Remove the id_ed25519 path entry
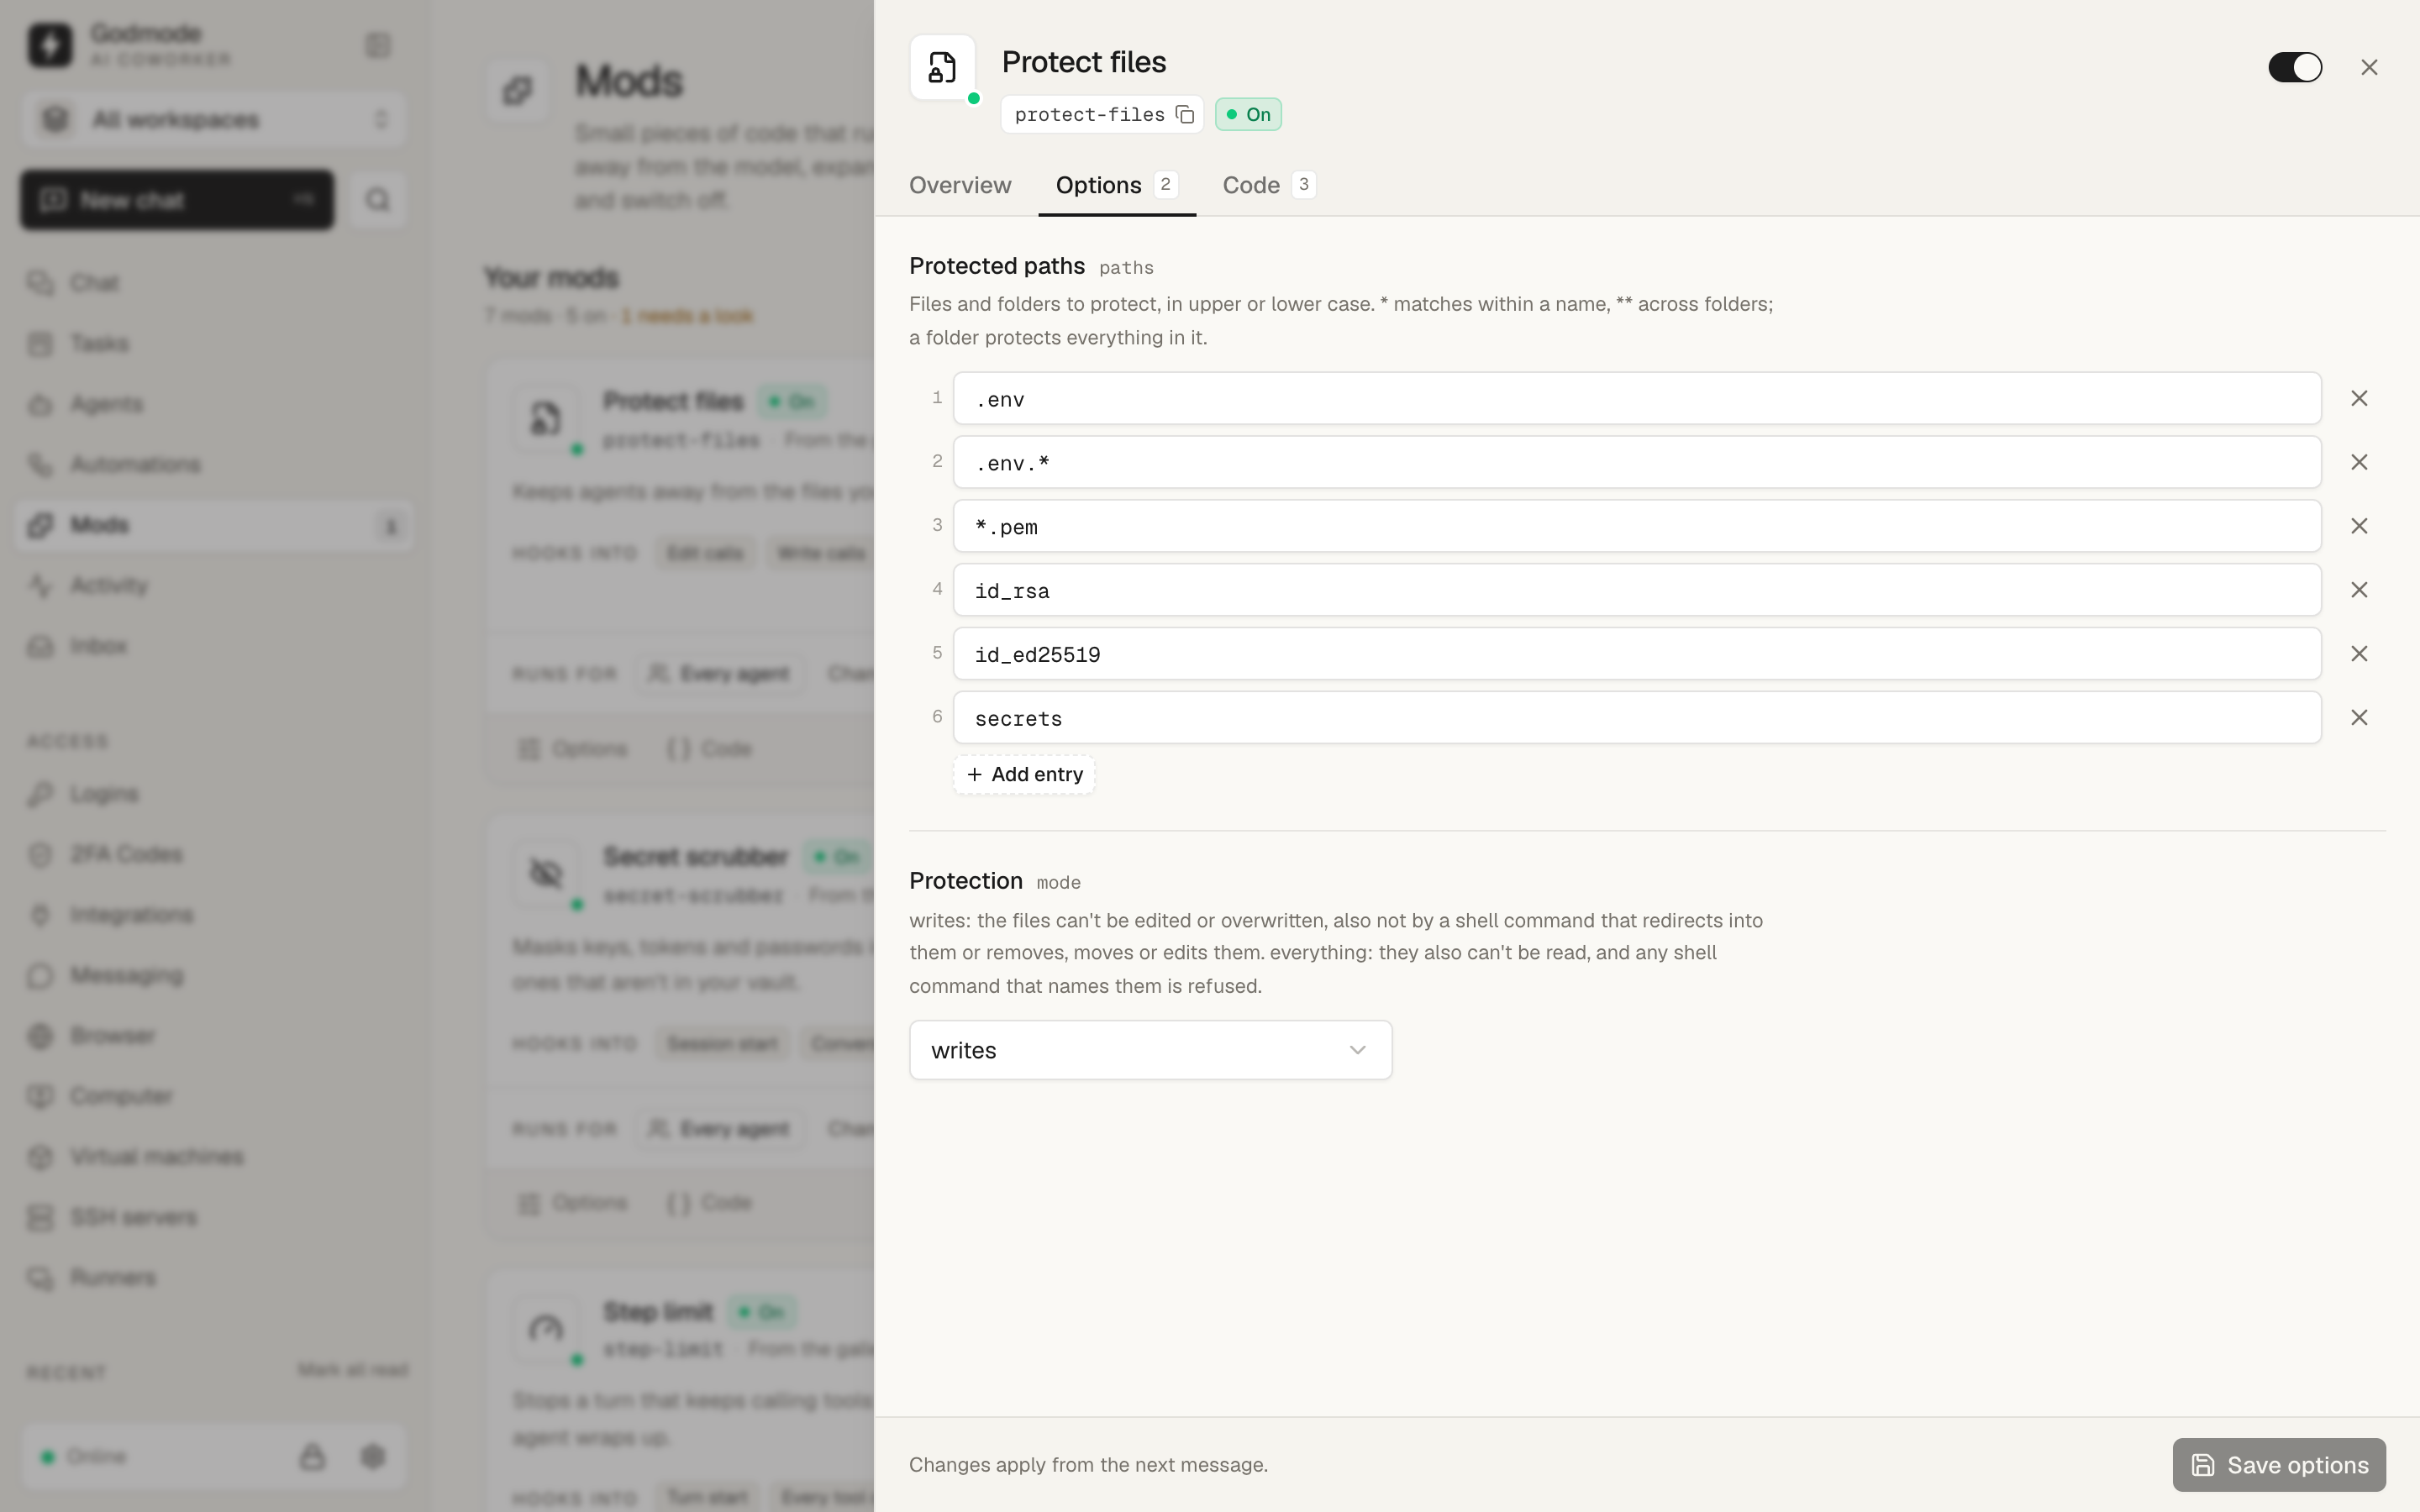The width and height of the screenshot is (2420, 1512). click(x=2359, y=654)
